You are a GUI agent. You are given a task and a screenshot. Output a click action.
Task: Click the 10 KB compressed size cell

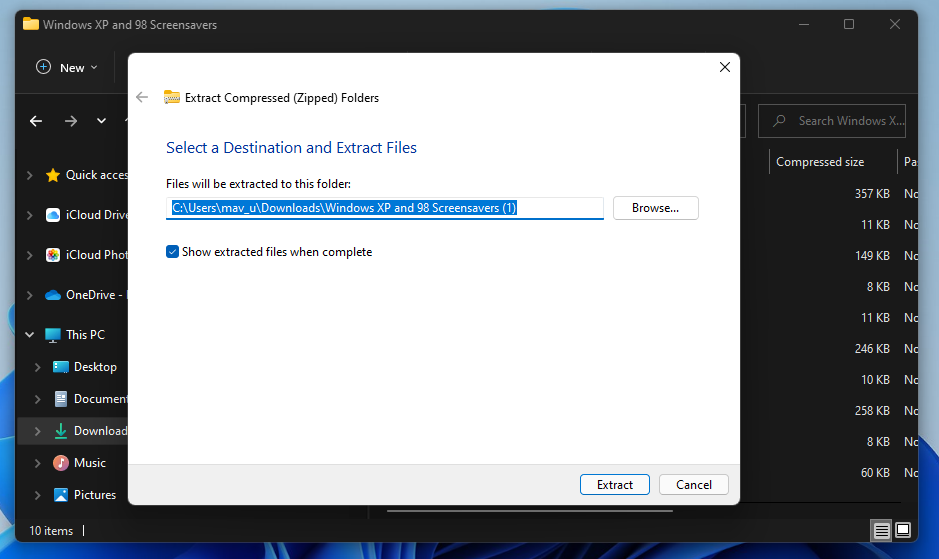(x=875, y=380)
